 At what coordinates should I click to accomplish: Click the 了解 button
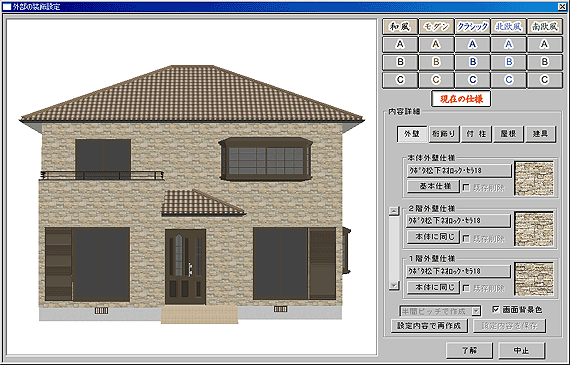469,350
